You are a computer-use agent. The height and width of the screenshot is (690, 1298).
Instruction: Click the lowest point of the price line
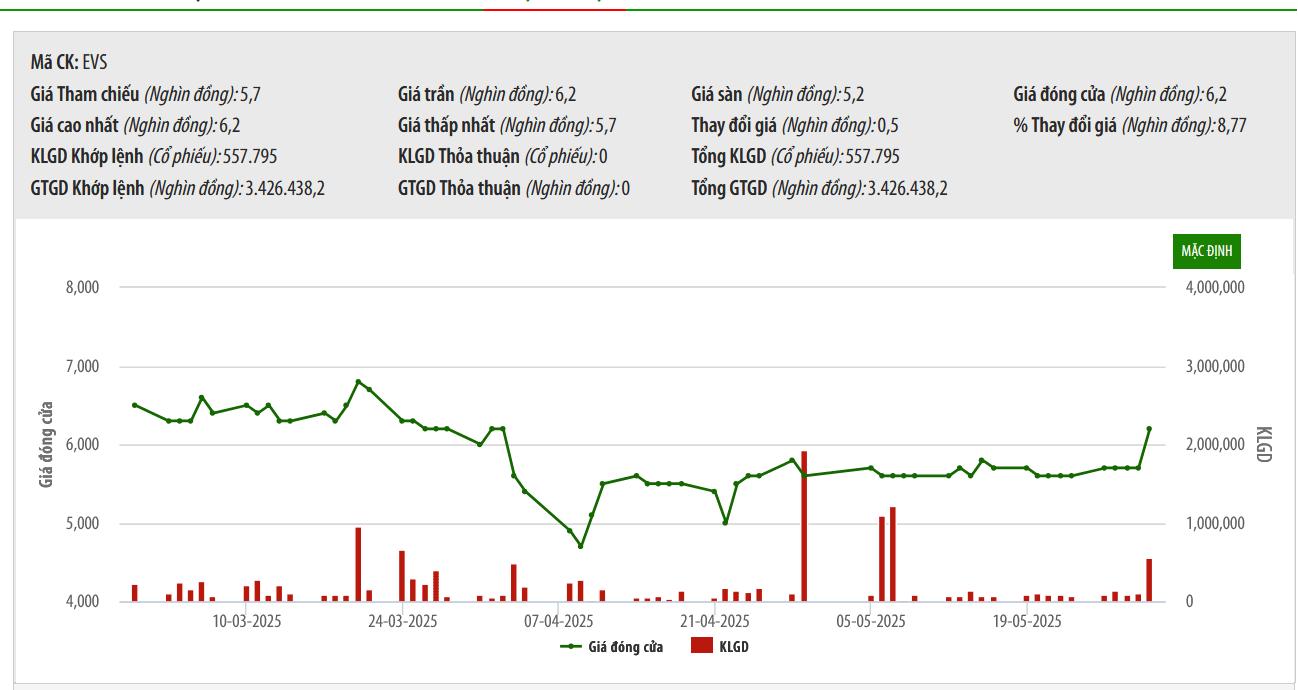click(x=581, y=546)
